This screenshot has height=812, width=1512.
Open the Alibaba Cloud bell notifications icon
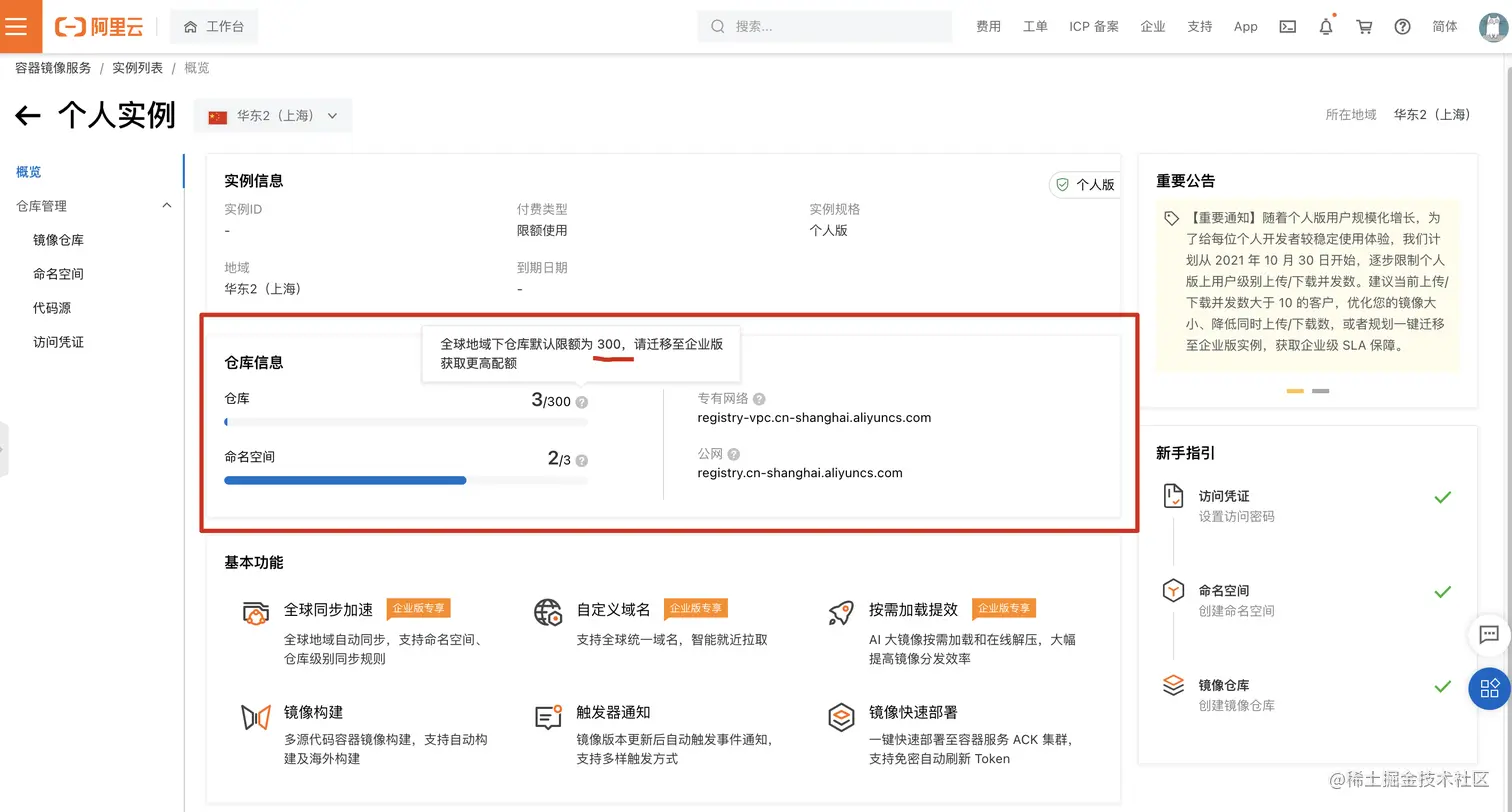1325,27
